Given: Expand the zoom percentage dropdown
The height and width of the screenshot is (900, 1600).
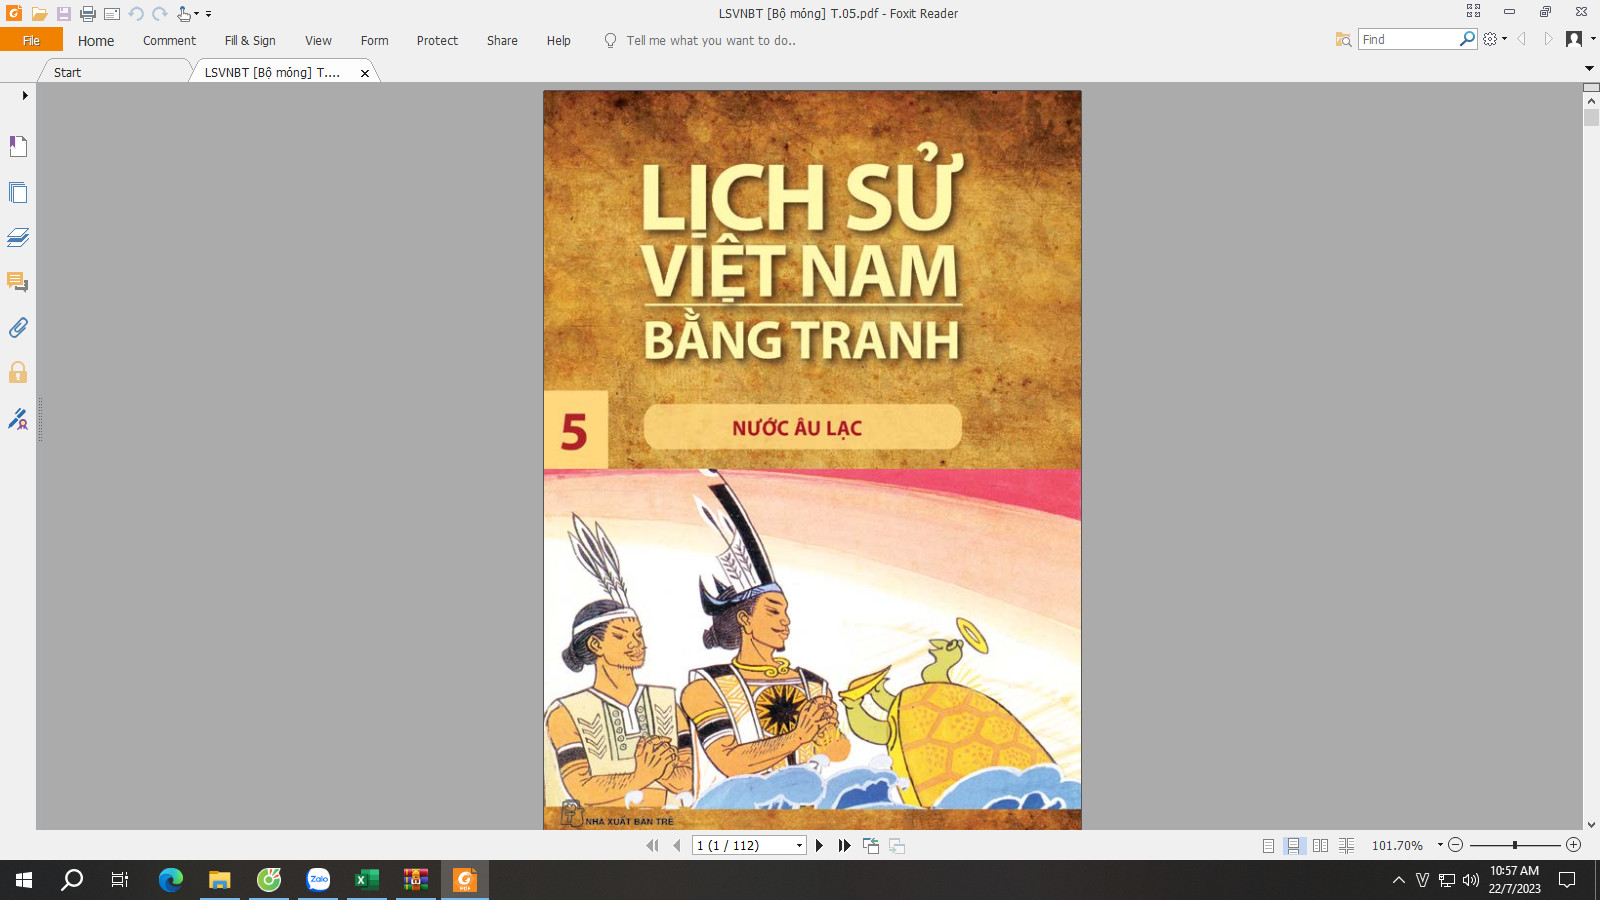Looking at the screenshot, I should (x=1440, y=845).
